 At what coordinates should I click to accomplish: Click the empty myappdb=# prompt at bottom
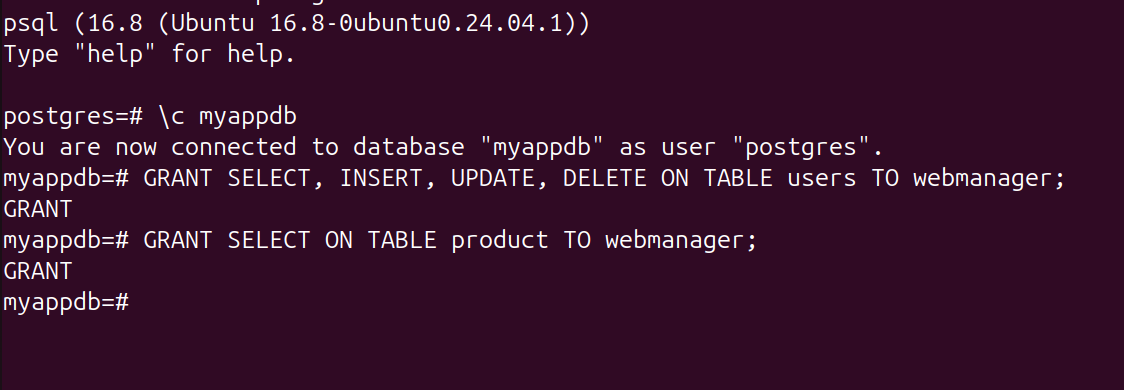point(66,302)
